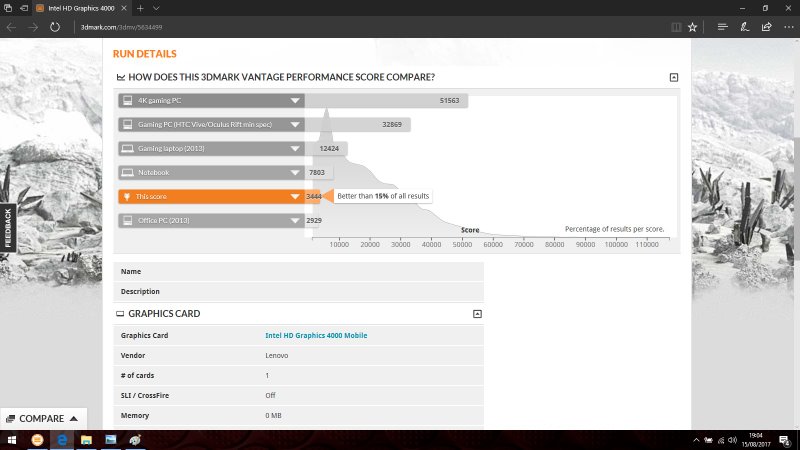The image size is (800, 450).
Task: Expand the Office PC (2013) dropdown
Action: tap(295, 220)
